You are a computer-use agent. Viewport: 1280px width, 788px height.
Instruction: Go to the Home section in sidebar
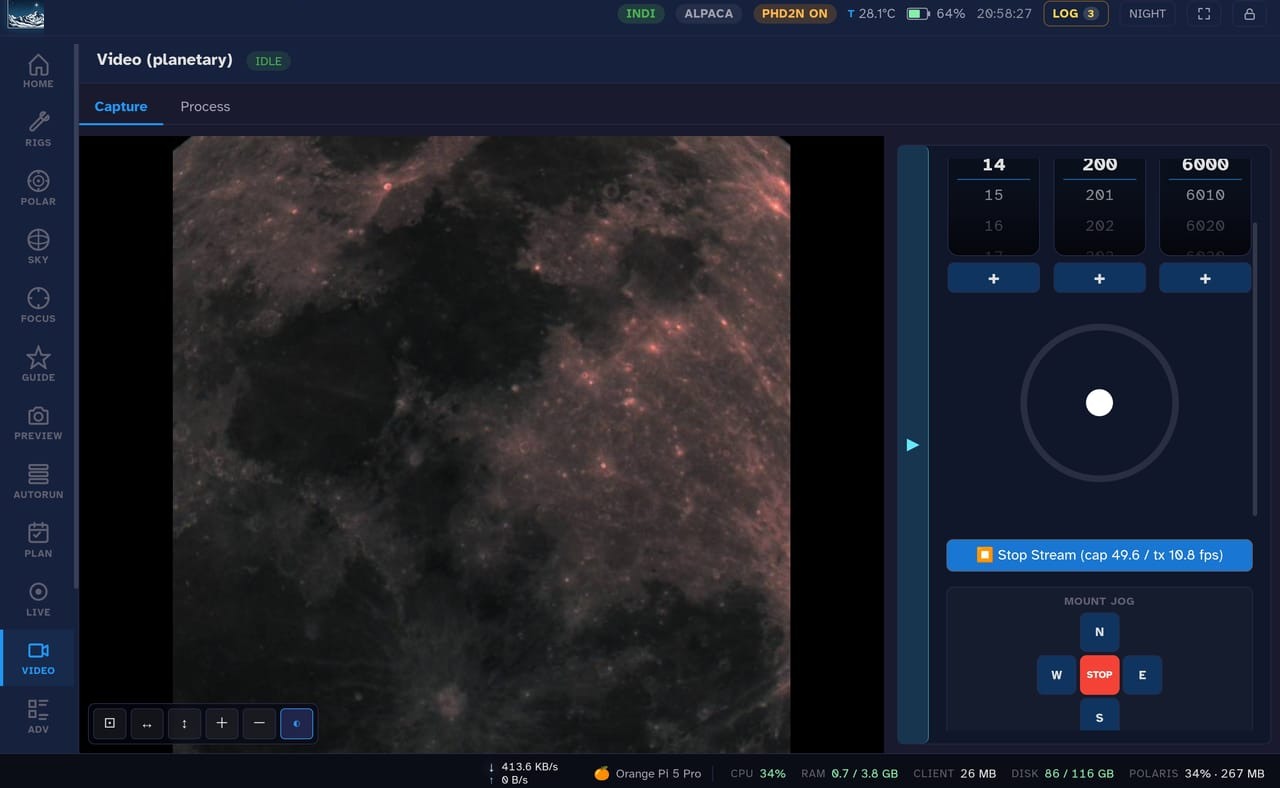click(38, 72)
